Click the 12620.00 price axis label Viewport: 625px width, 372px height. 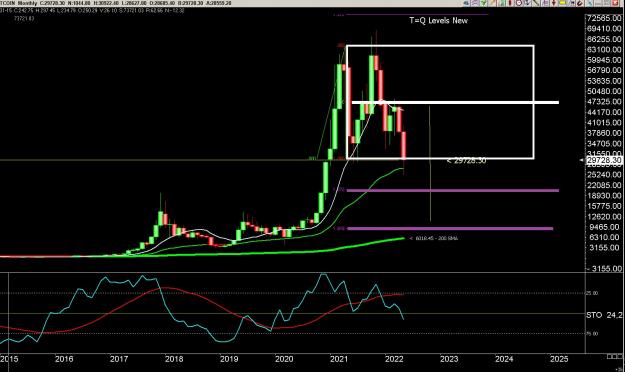click(x=604, y=217)
